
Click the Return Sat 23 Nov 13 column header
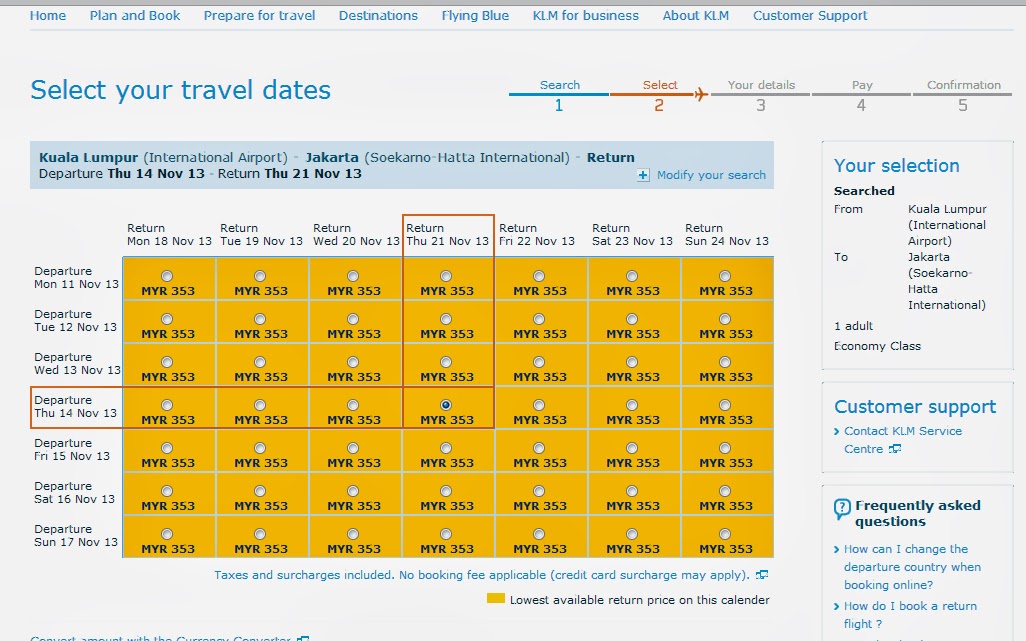tap(632, 235)
